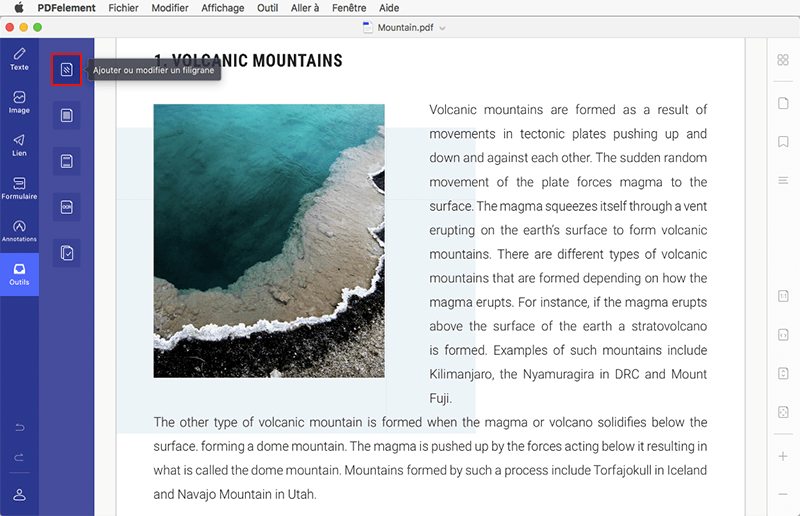Open the Modifier menu
This screenshot has width=800, height=516.
click(170, 8)
